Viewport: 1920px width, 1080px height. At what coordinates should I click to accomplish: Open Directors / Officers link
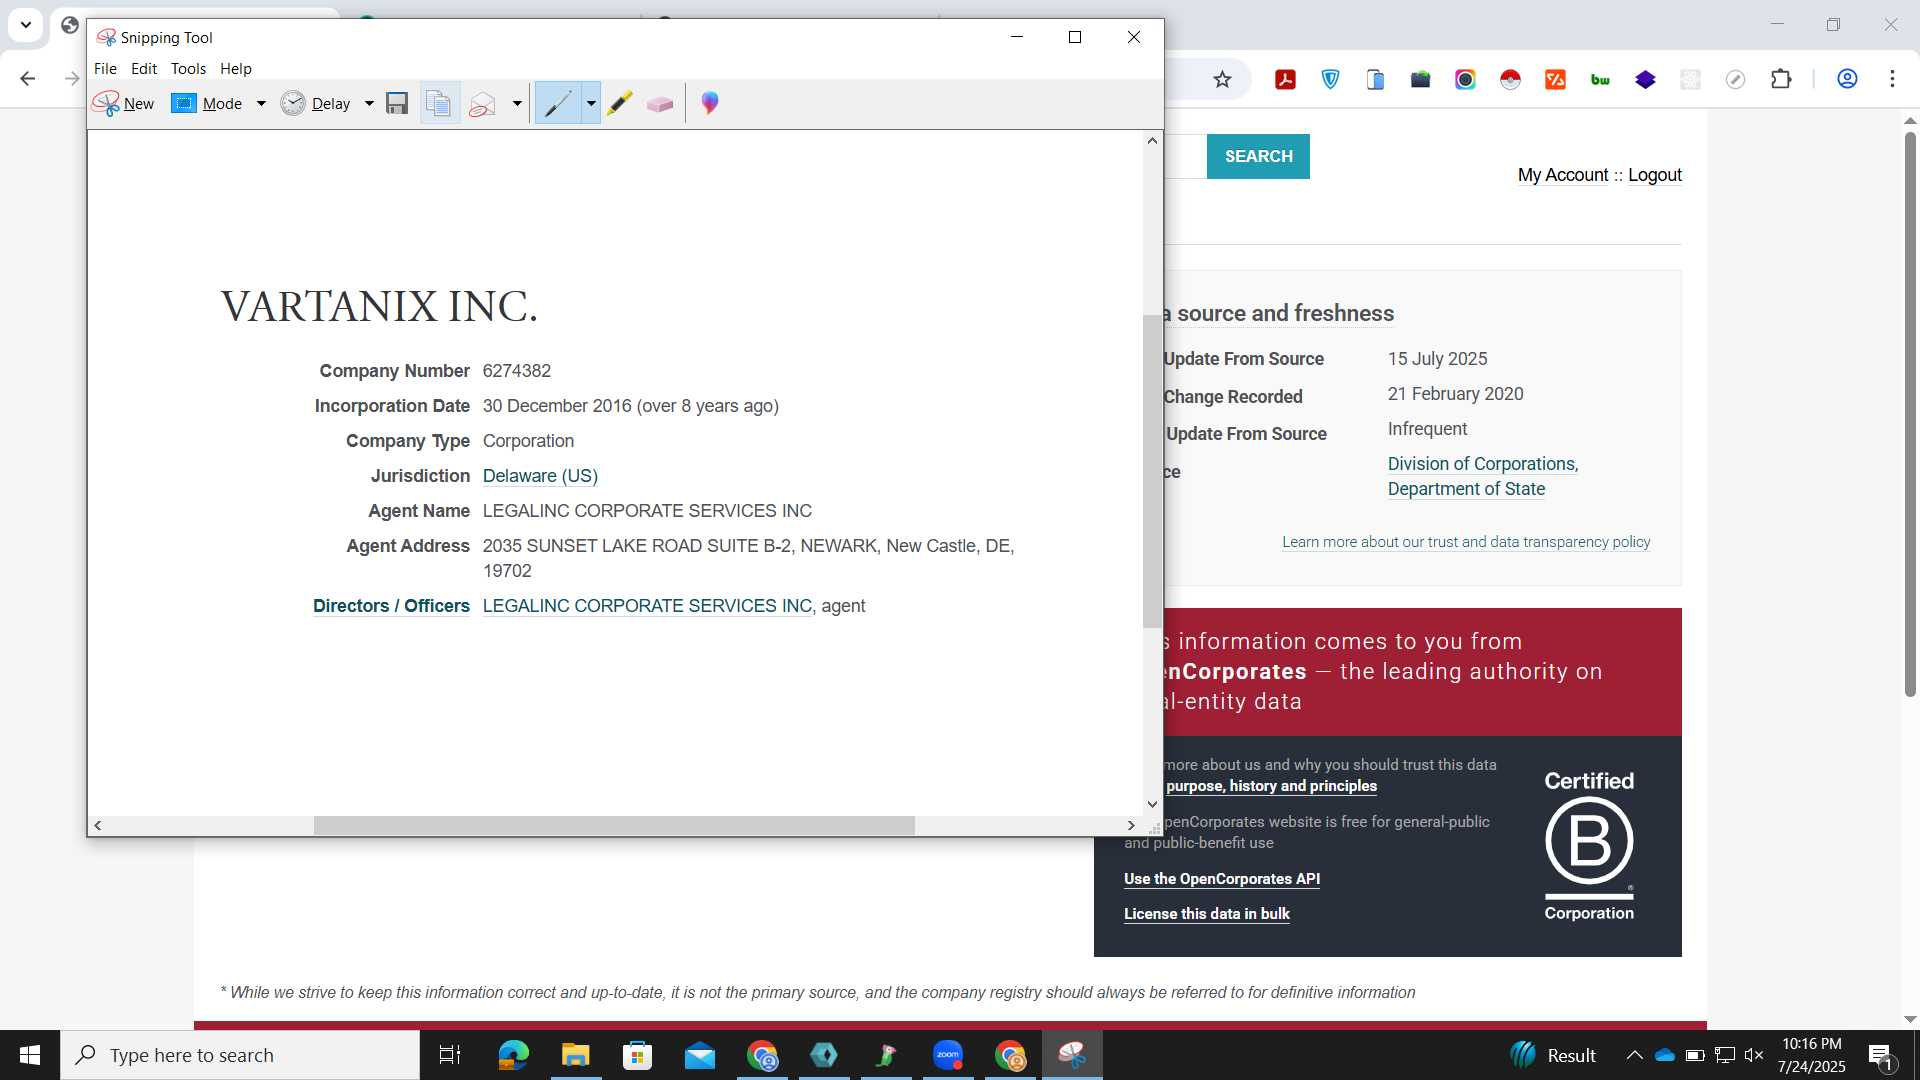pos(391,606)
